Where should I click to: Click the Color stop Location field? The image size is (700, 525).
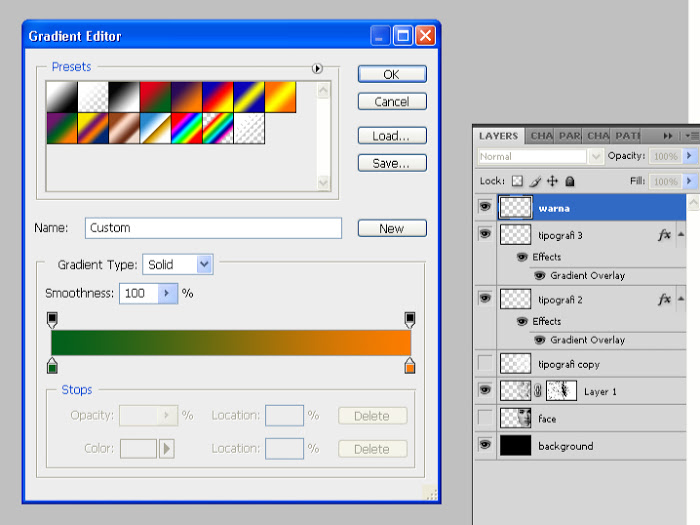[284, 449]
